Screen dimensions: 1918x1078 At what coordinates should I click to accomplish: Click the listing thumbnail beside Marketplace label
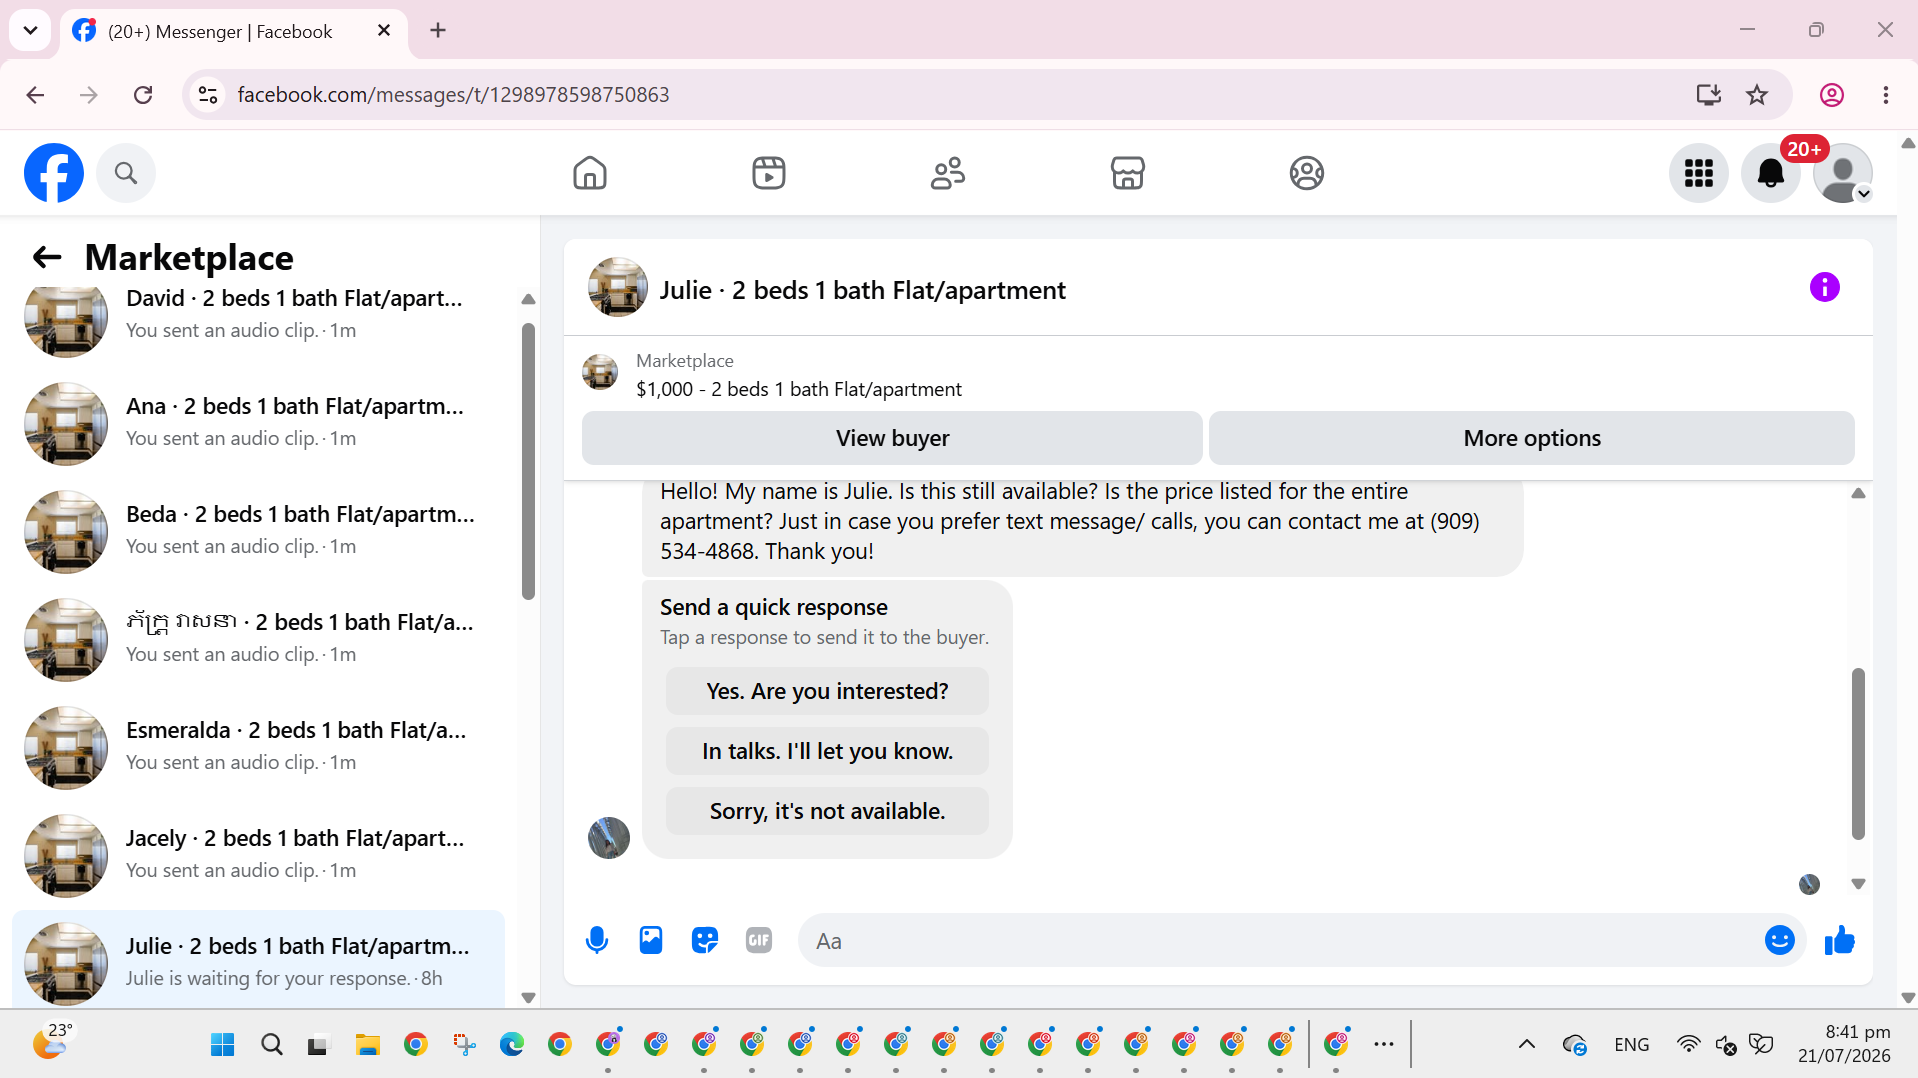600,373
